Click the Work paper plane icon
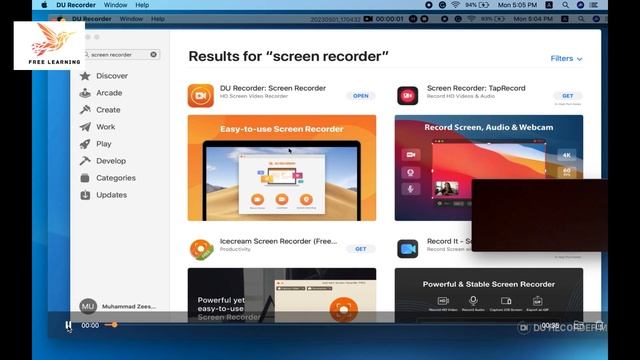 click(x=85, y=127)
